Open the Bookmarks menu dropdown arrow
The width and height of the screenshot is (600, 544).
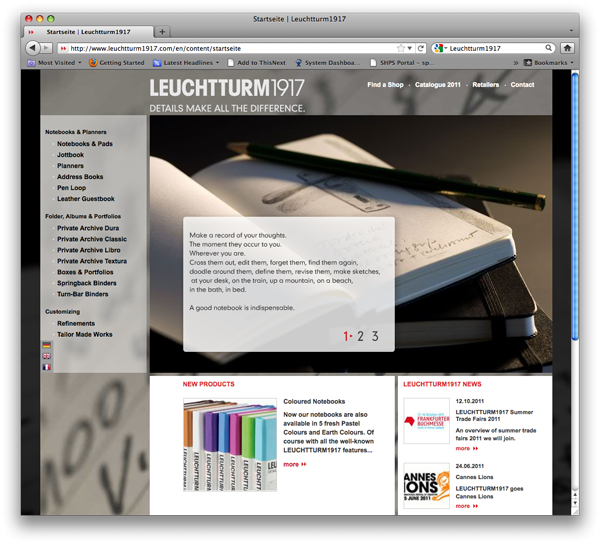tap(572, 63)
